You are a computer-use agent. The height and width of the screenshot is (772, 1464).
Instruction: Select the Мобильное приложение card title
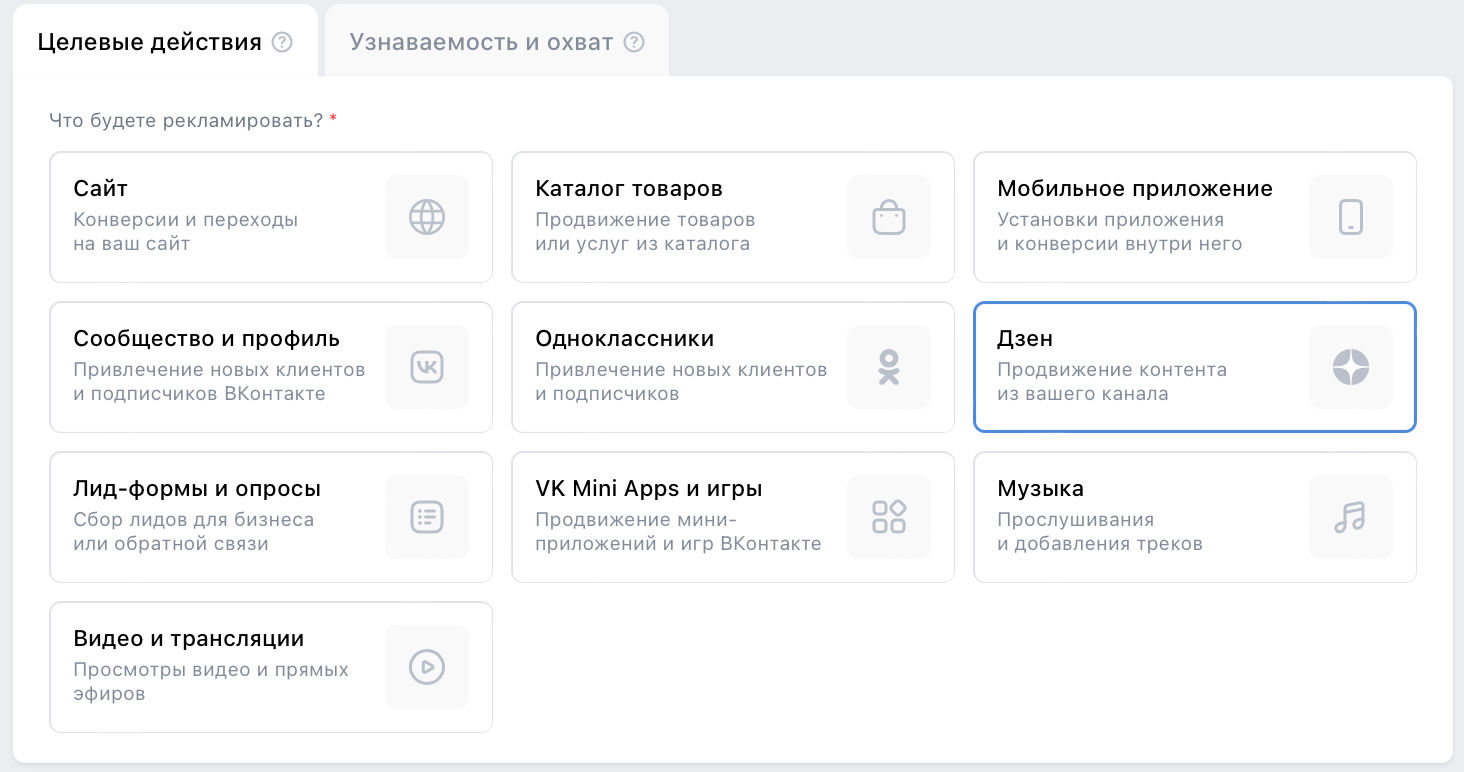(1135, 189)
